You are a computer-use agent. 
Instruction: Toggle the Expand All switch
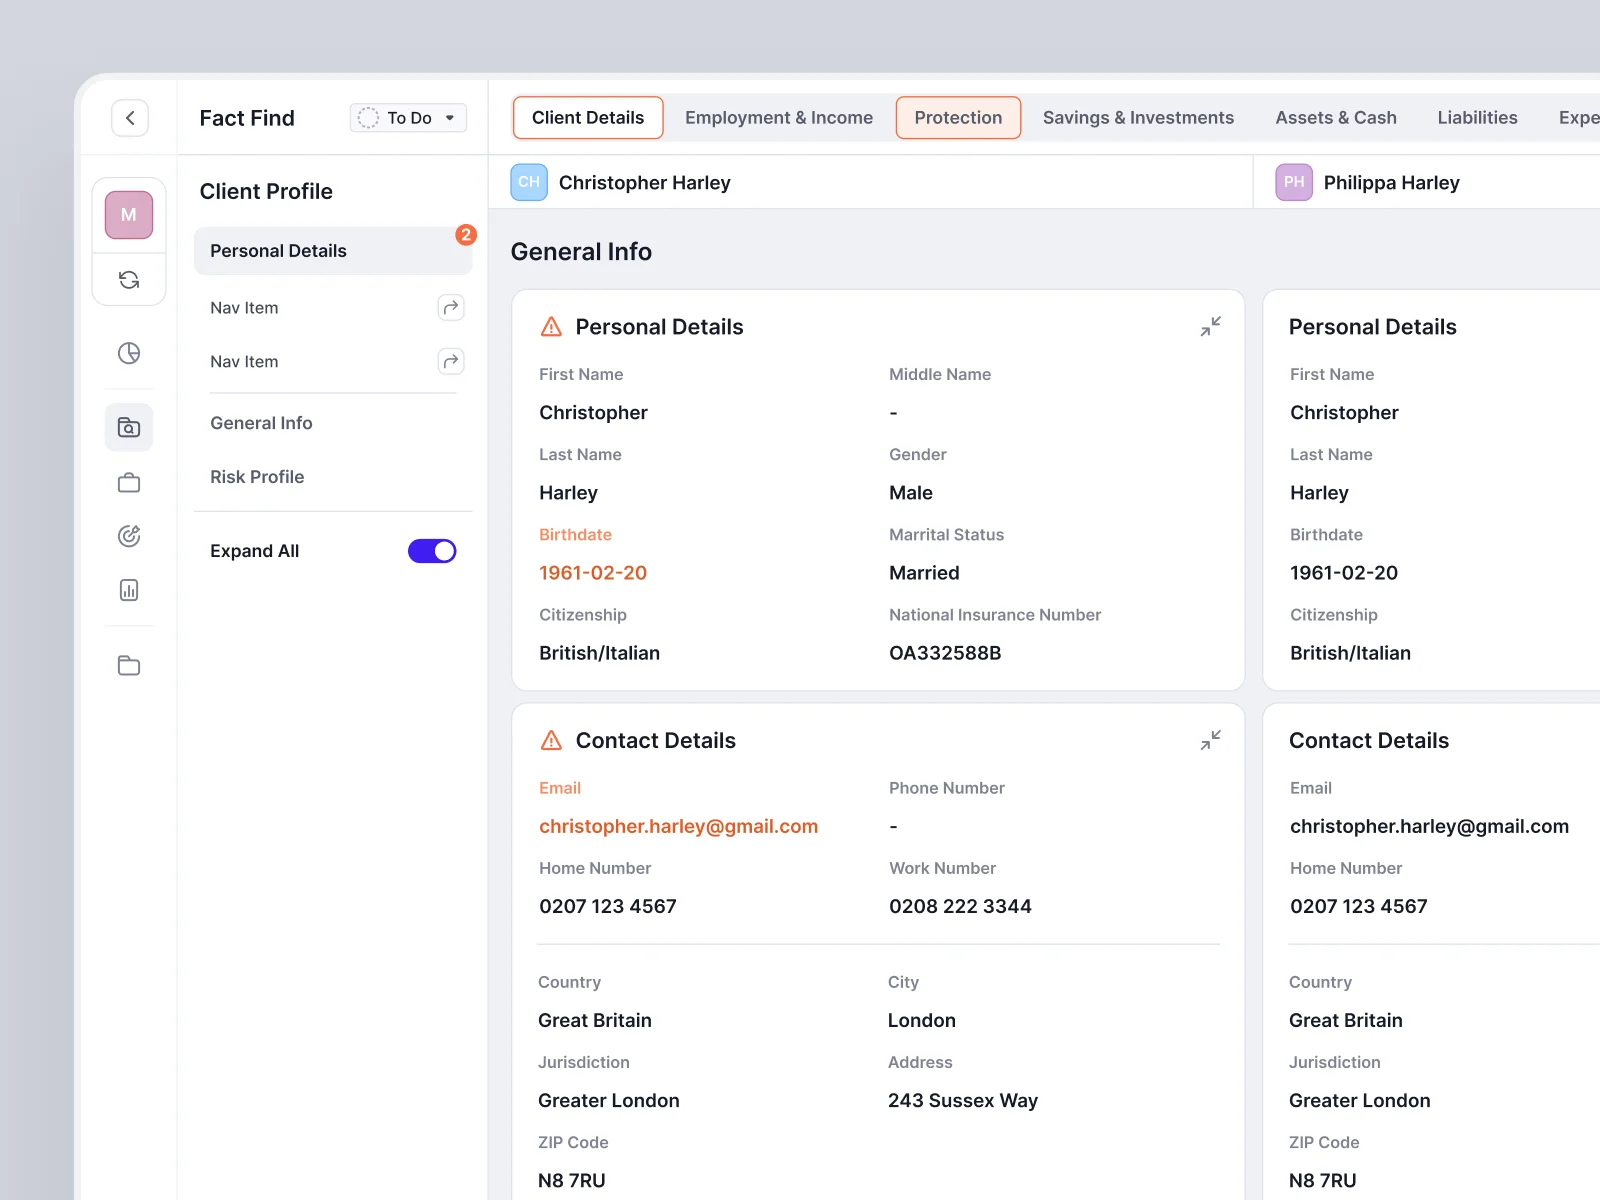432,551
